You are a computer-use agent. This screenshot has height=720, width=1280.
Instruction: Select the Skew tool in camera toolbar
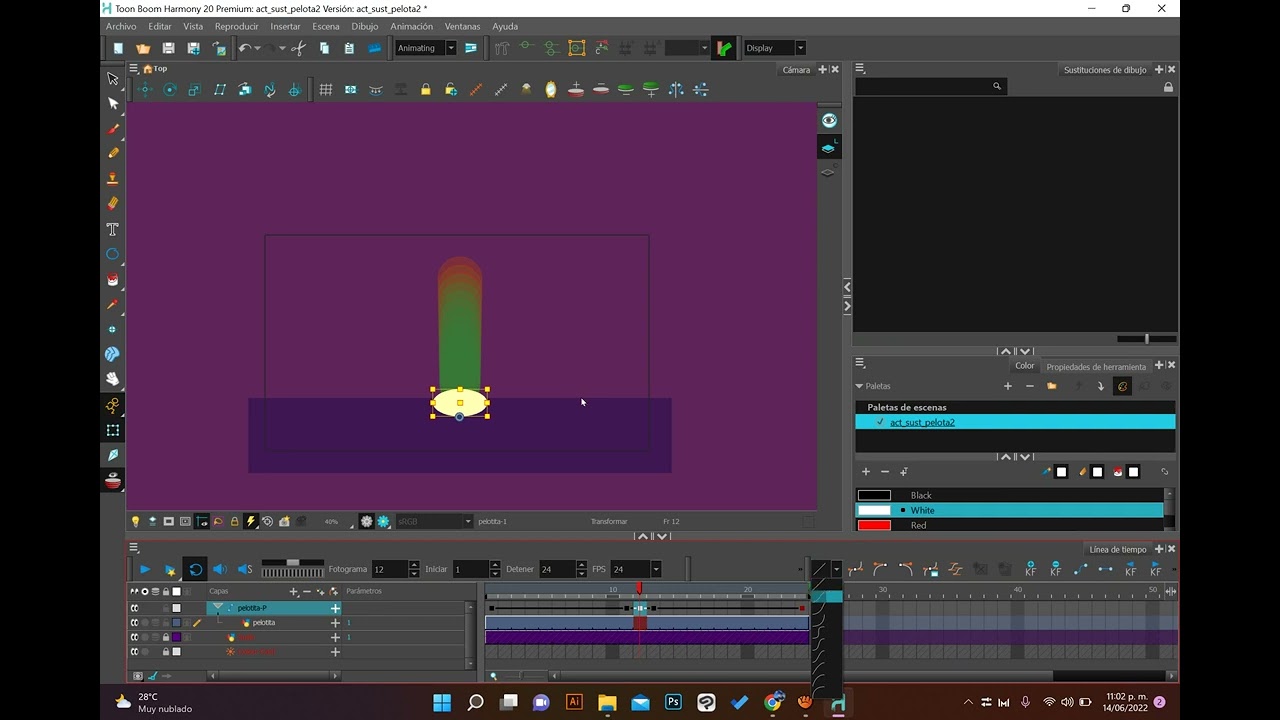tap(220, 90)
